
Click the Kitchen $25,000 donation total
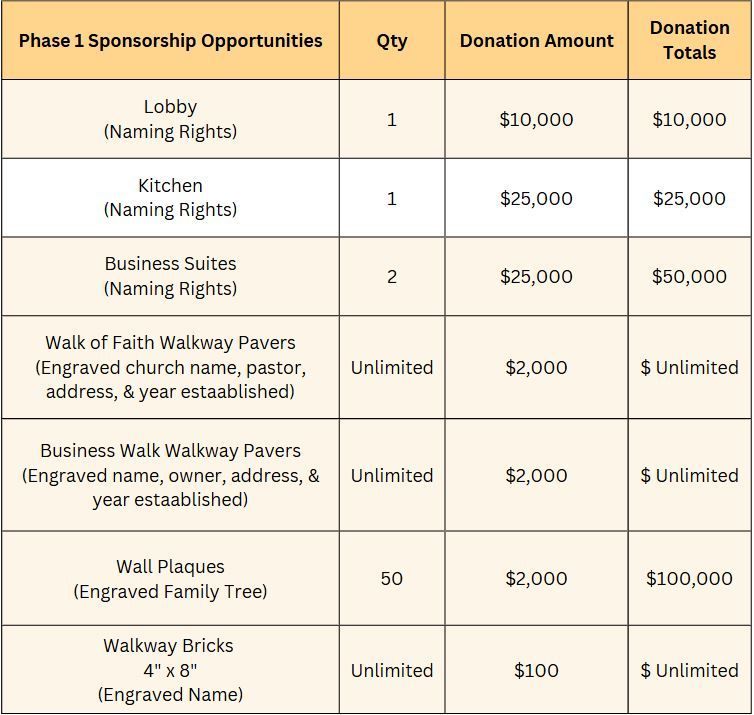pos(689,198)
